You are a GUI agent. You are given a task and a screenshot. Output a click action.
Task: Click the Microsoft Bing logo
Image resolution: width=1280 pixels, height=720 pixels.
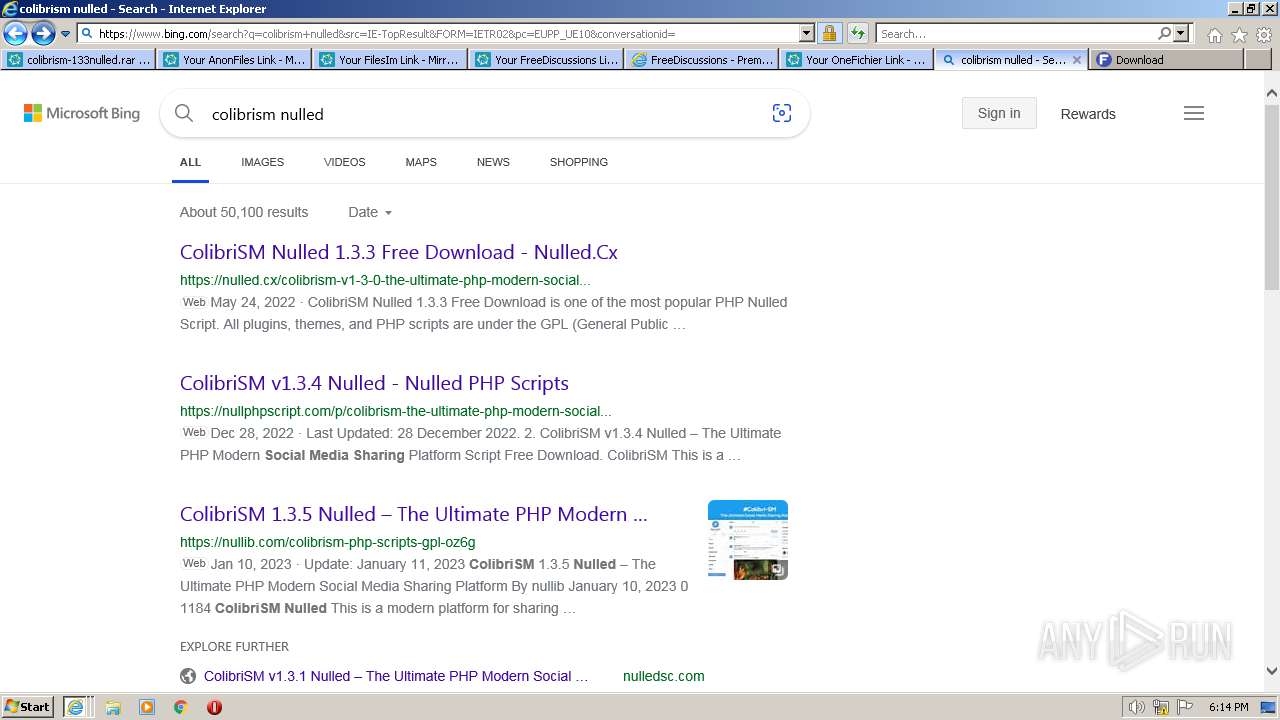click(x=82, y=113)
